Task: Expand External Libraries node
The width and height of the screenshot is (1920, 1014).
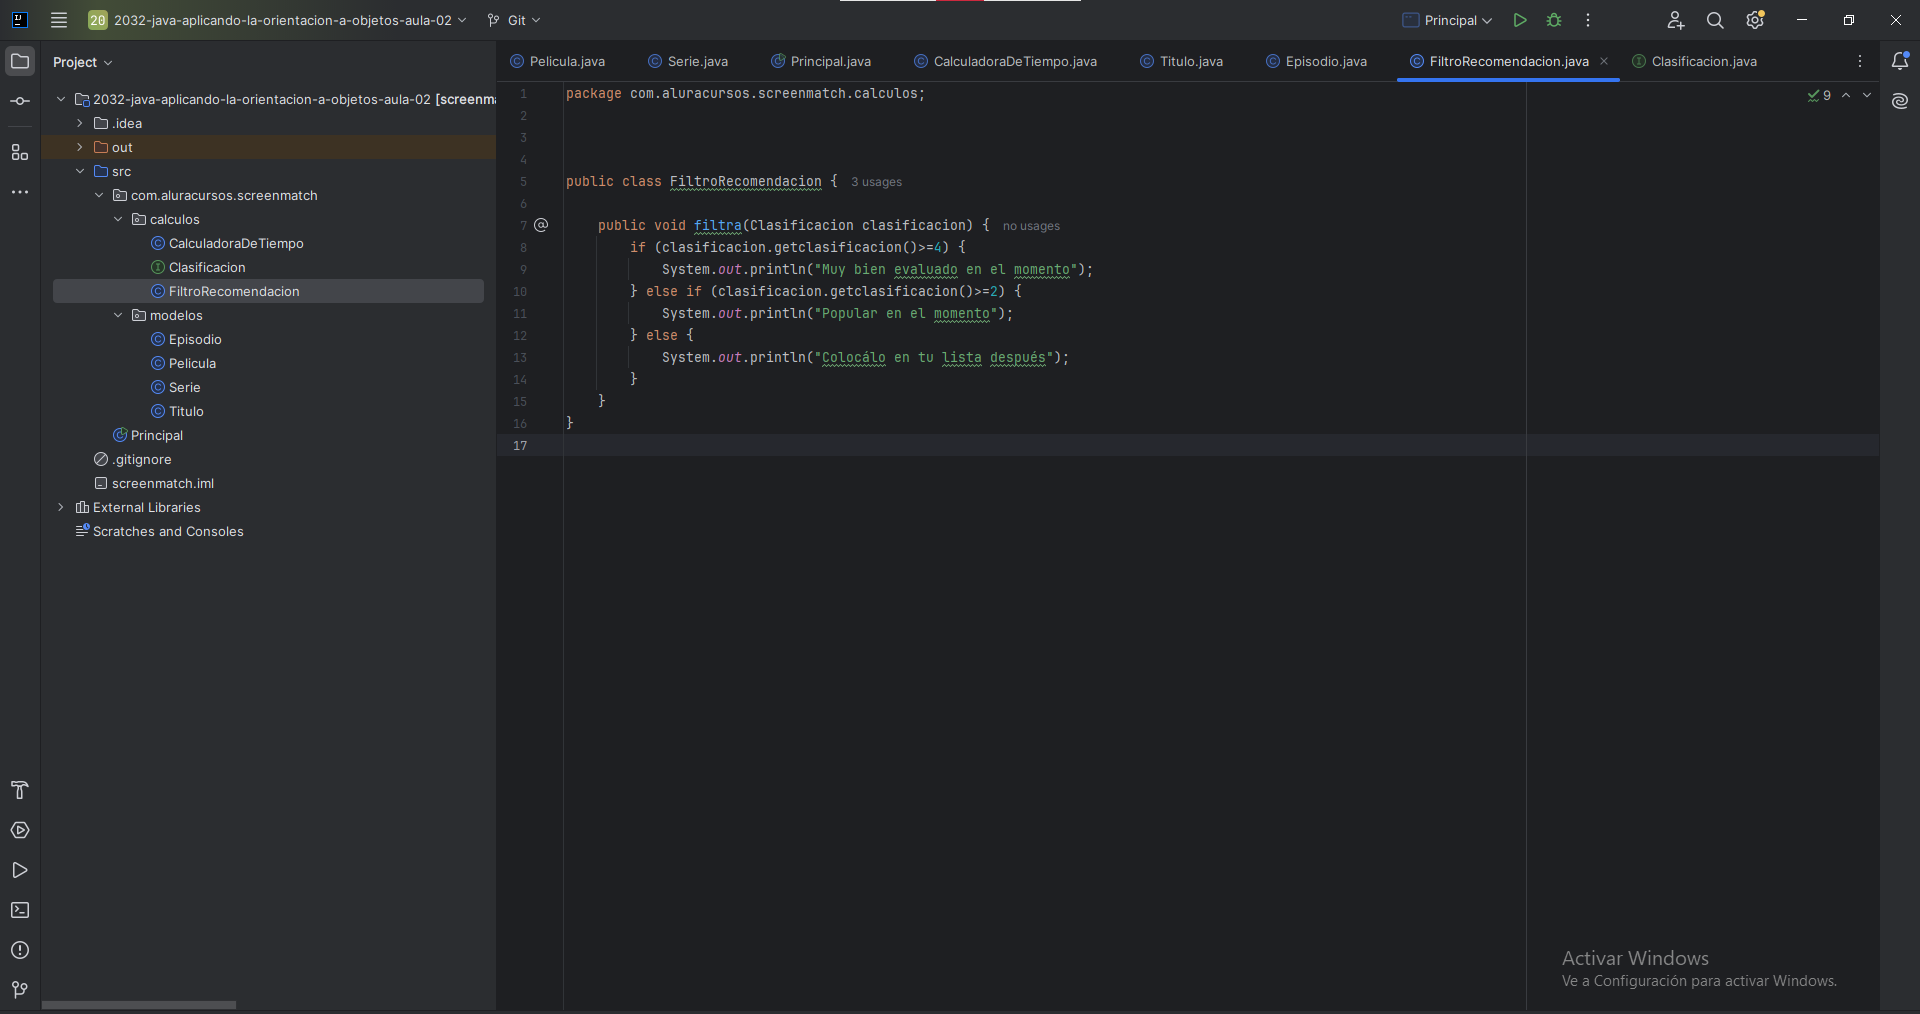Action: click(61, 507)
